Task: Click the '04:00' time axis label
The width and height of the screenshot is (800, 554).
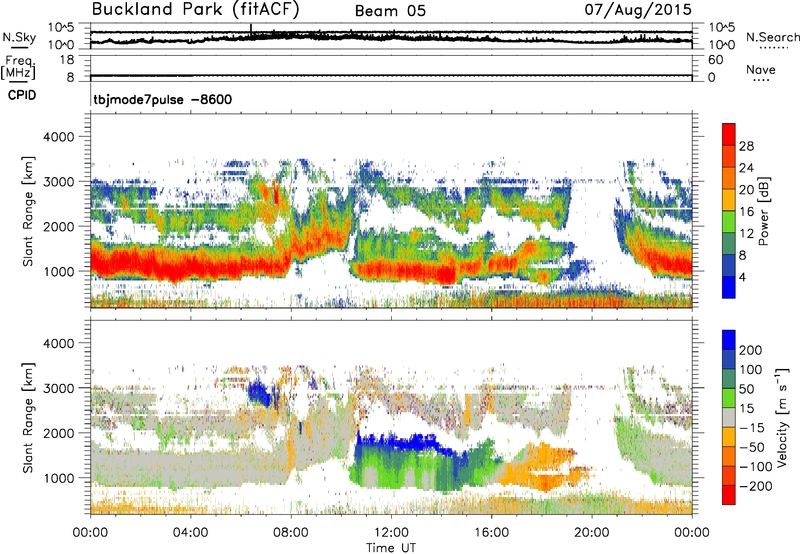Action: (190, 533)
